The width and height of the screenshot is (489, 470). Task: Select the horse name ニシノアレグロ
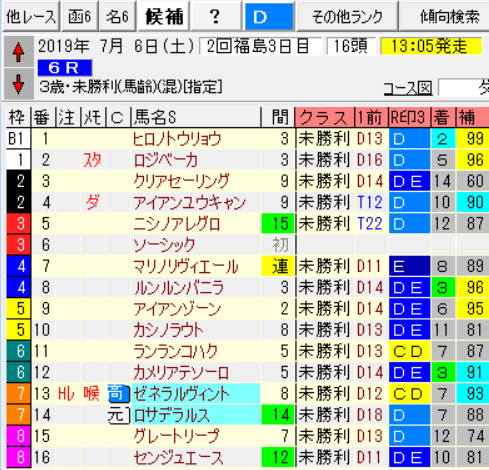[177, 224]
